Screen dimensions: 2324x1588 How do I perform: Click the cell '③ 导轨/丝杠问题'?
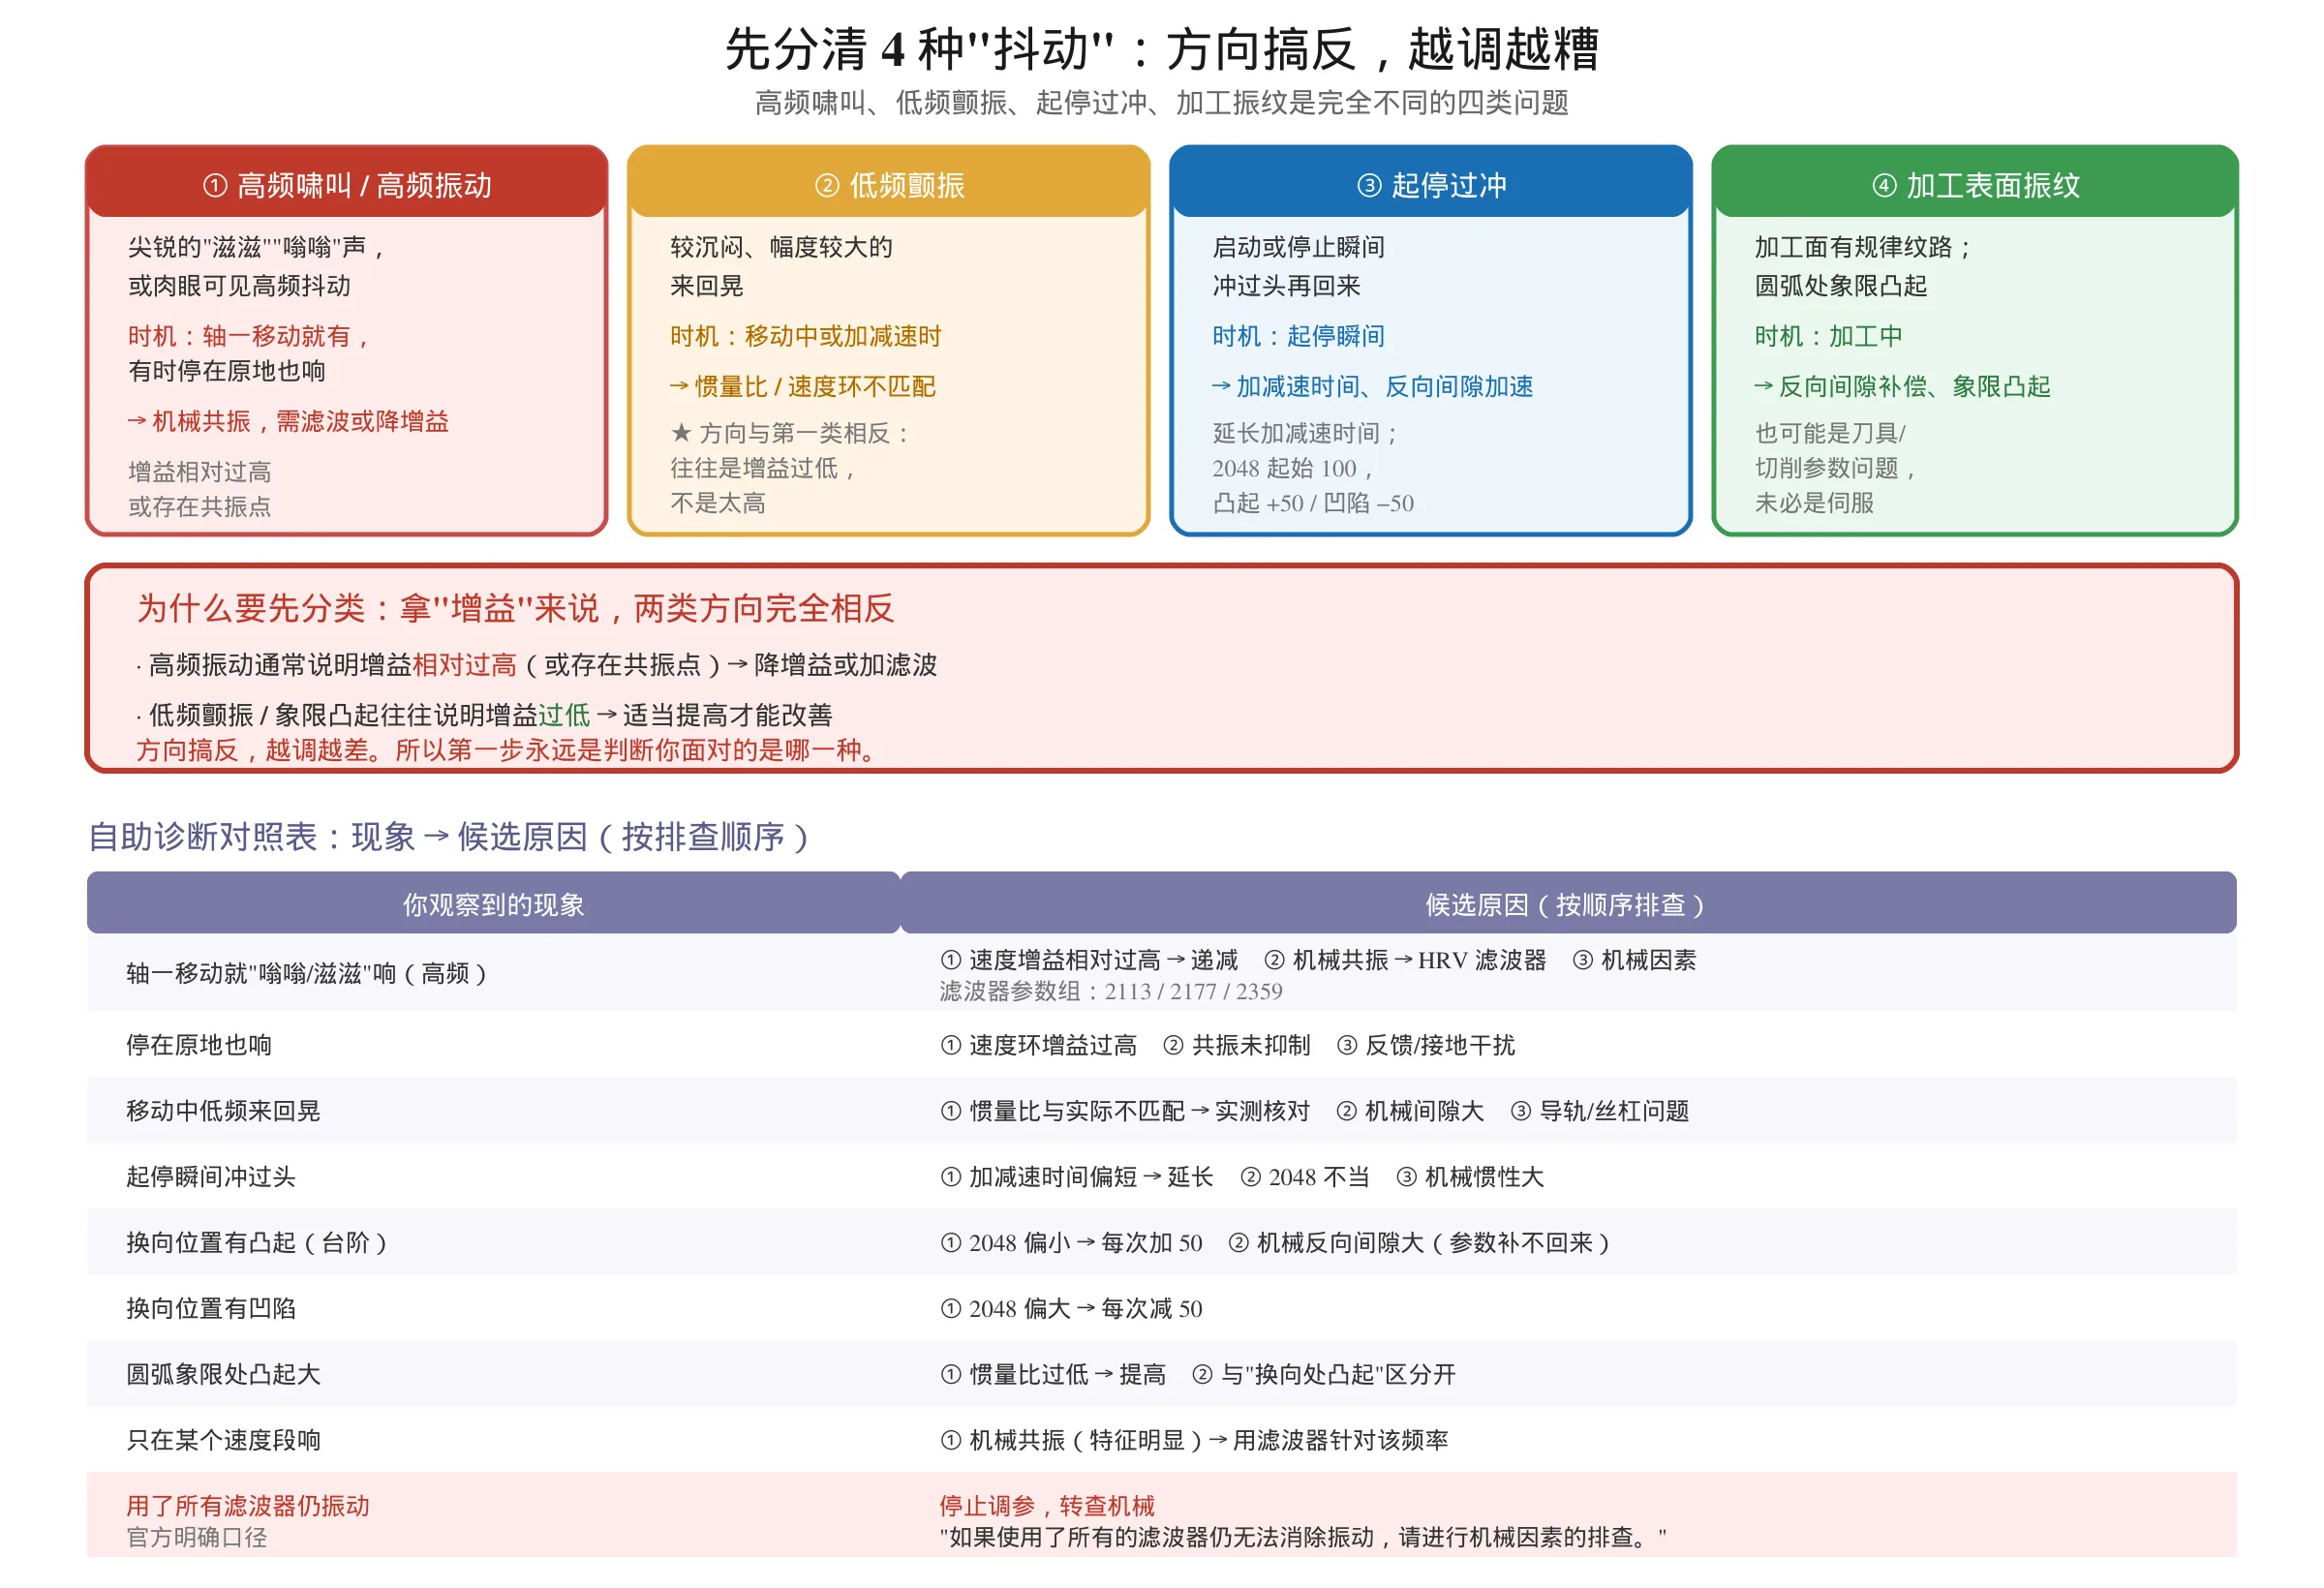pyautogui.click(x=1599, y=1111)
